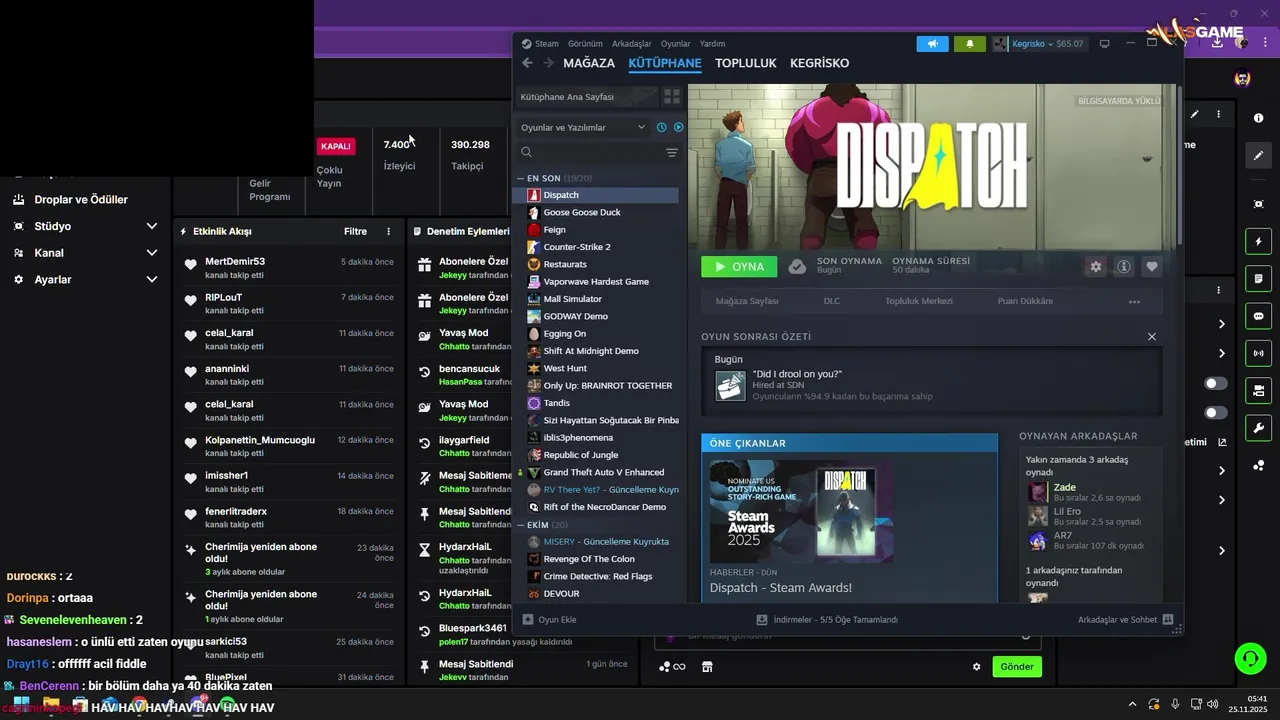Open broadcast signal icon in Twitch sidebar
The height and width of the screenshot is (720, 1280).
point(1258,353)
